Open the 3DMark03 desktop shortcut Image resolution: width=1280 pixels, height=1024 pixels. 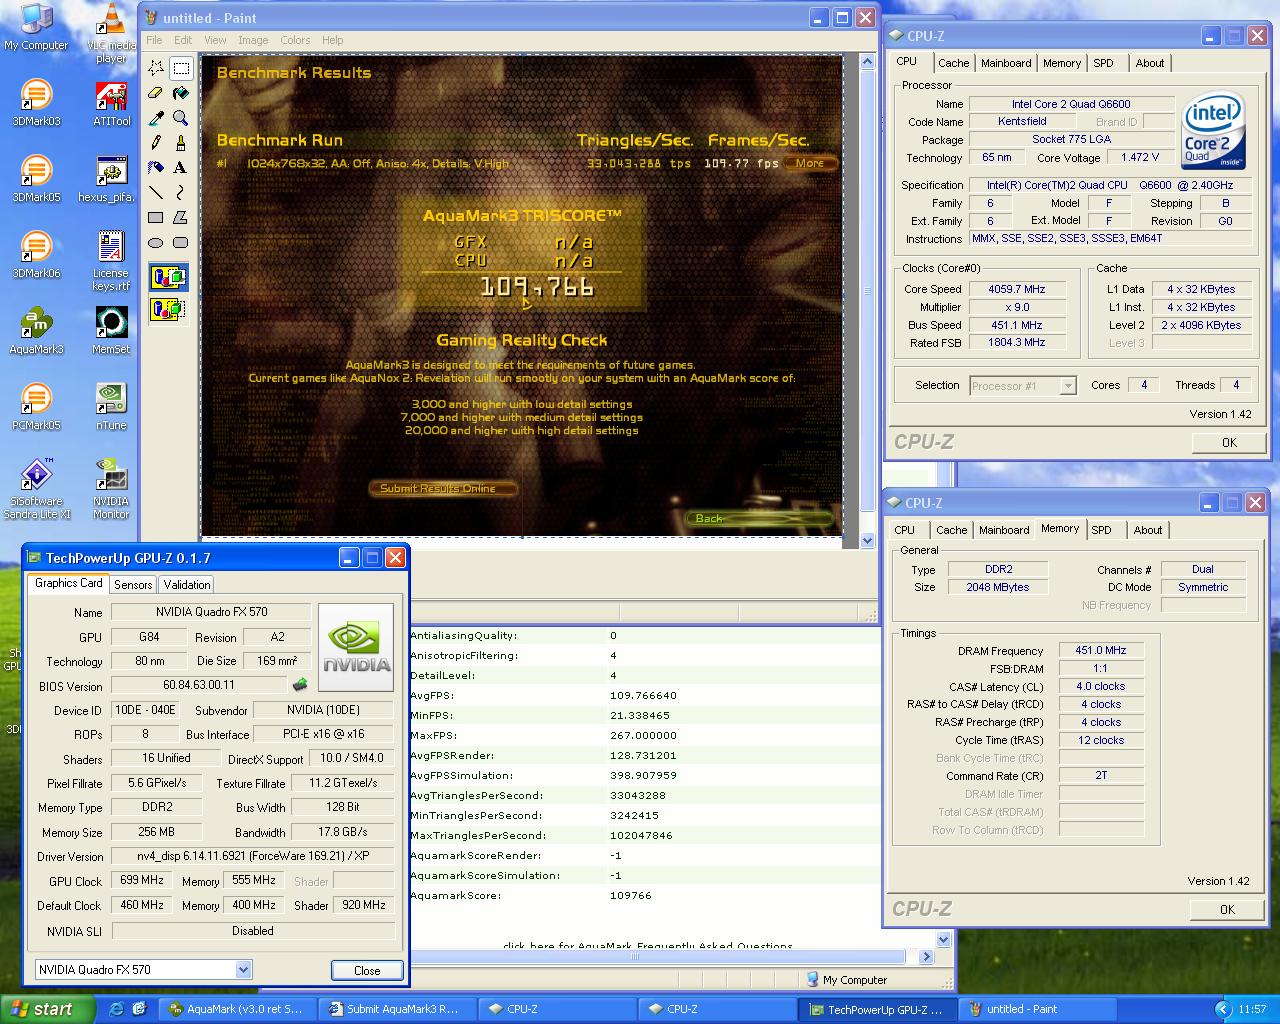point(36,103)
